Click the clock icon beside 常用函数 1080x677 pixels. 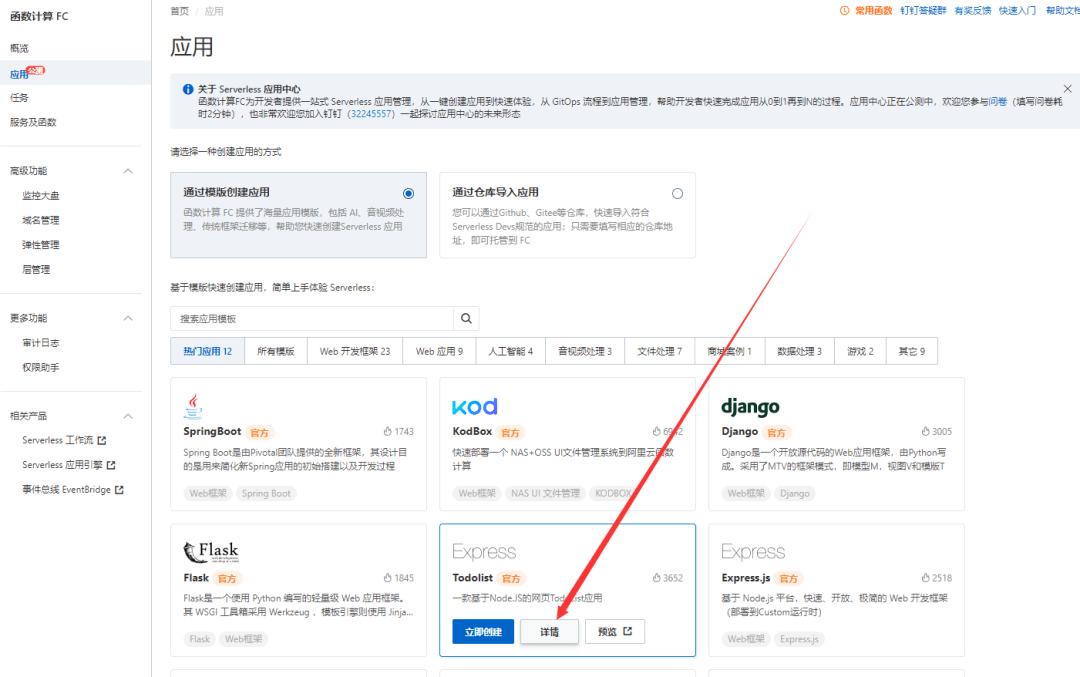[844, 10]
